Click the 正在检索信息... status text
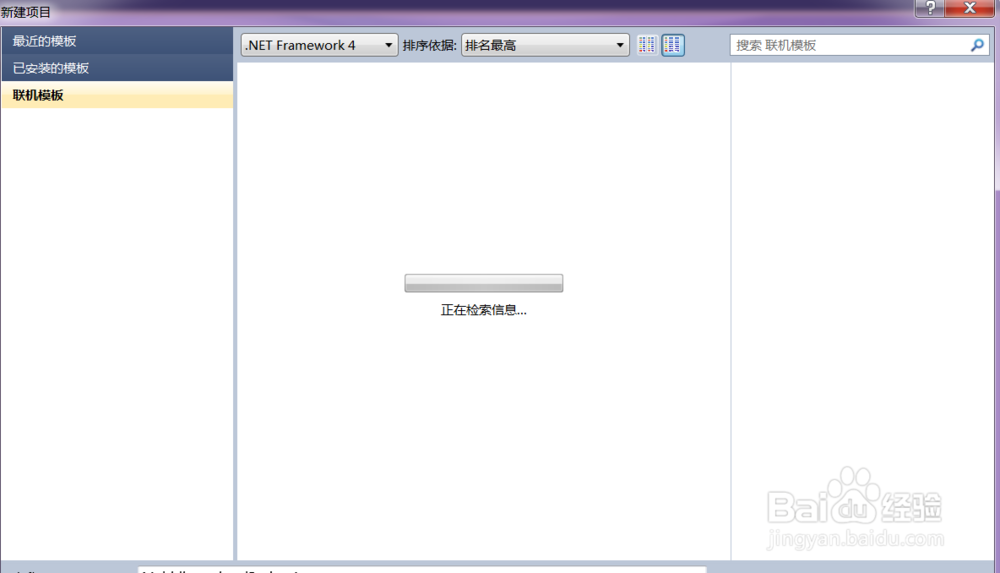The height and width of the screenshot is (573, 1000). pyautogui.click(x=483, y=310)
